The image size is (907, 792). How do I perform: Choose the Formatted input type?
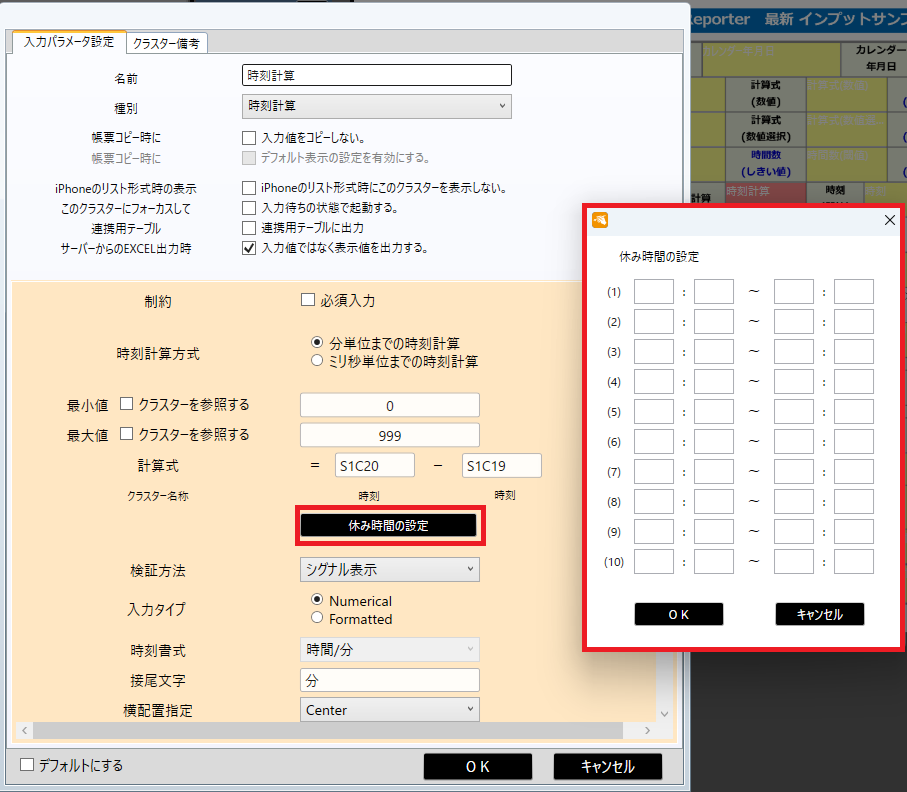point(317,619)
